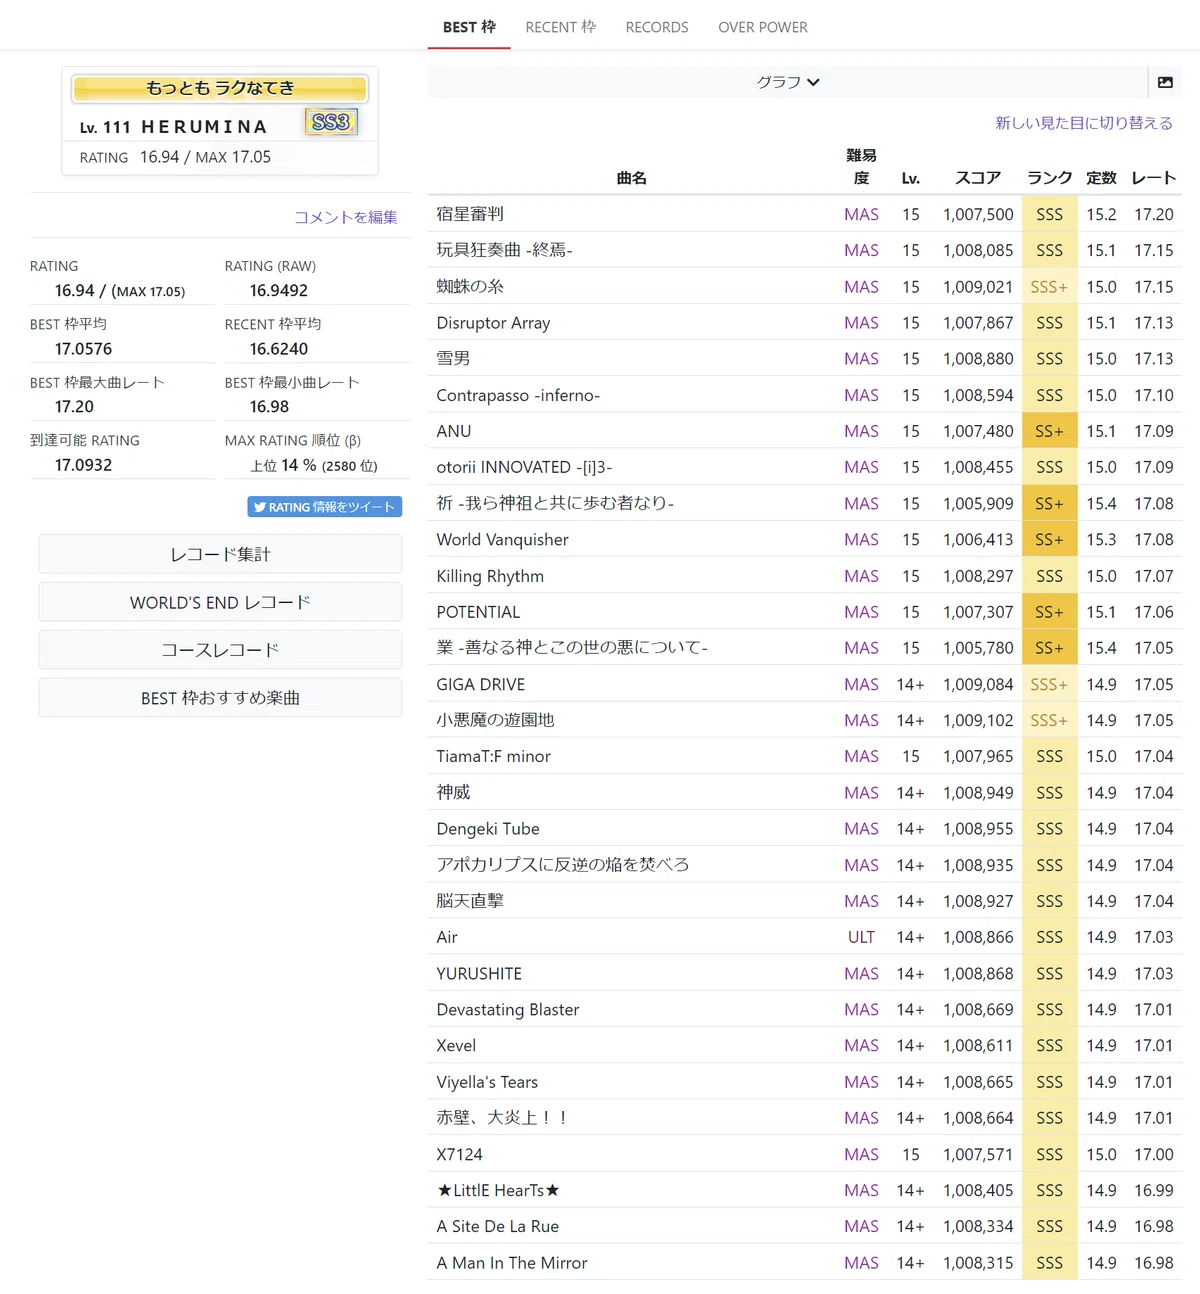
Task: Click the SSS+ rank cell for 蜘蛛の糸
Action: tap(1050, 287)
